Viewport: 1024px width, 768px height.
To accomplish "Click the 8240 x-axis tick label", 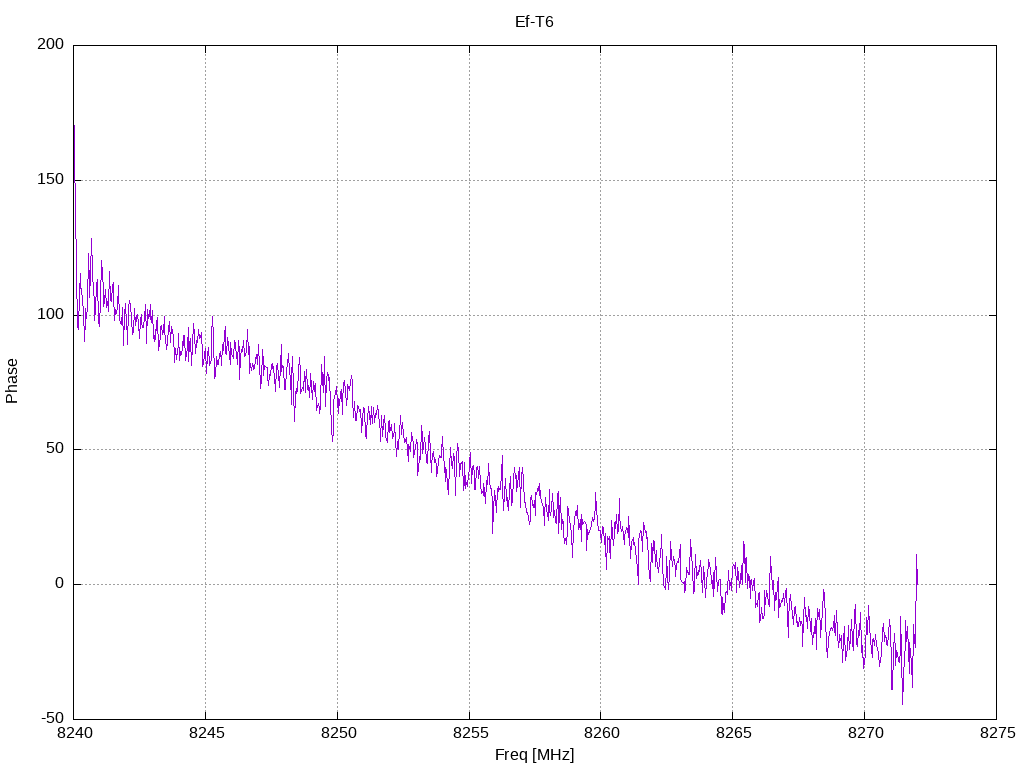I will click(x=74, y=733).
